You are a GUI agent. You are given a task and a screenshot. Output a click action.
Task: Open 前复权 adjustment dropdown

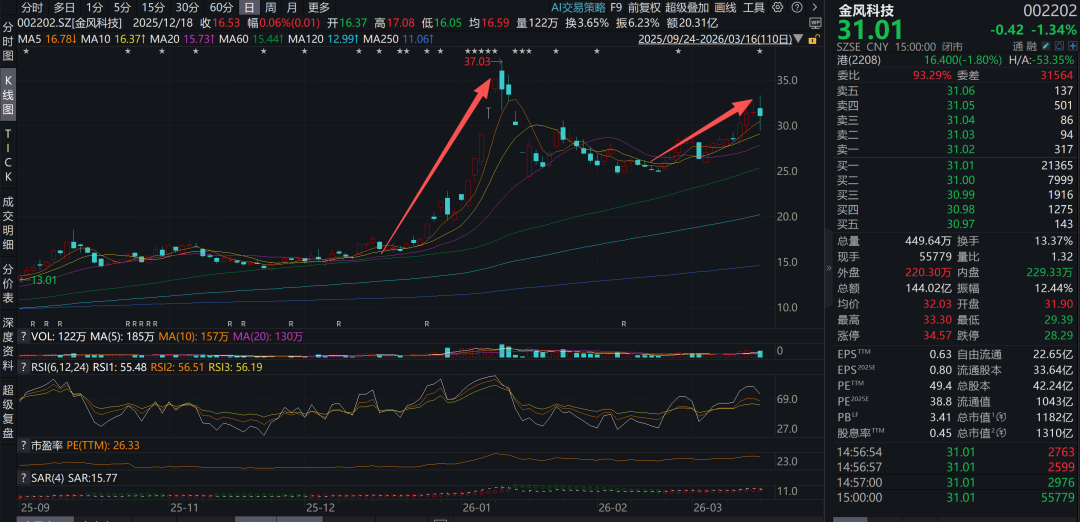point(645,8)
